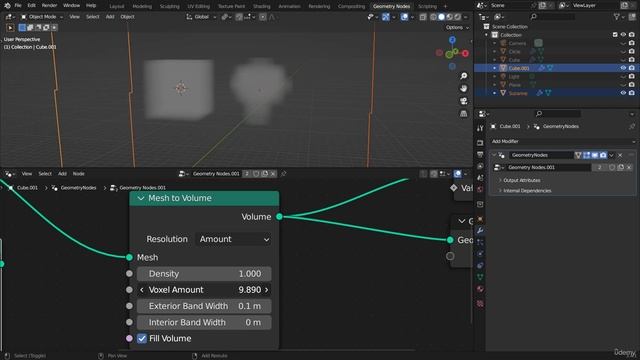Select the Tweak tool arrow icon

(10, 27)
